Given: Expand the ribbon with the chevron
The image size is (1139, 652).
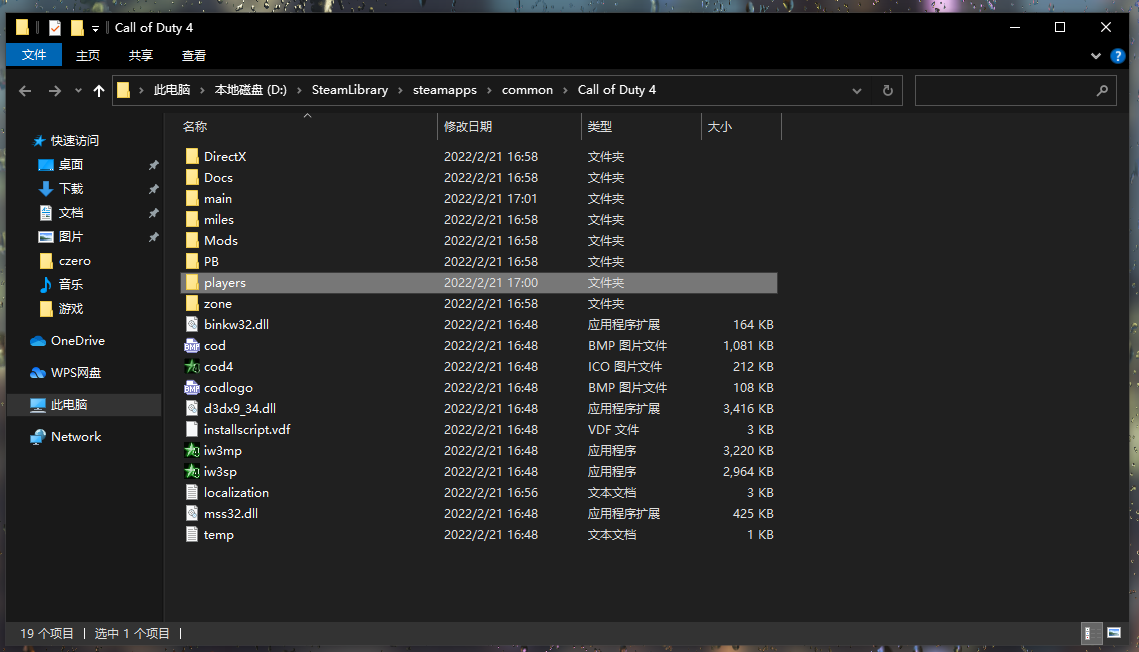Looking at the screenshot, I should coord(1095,56).
